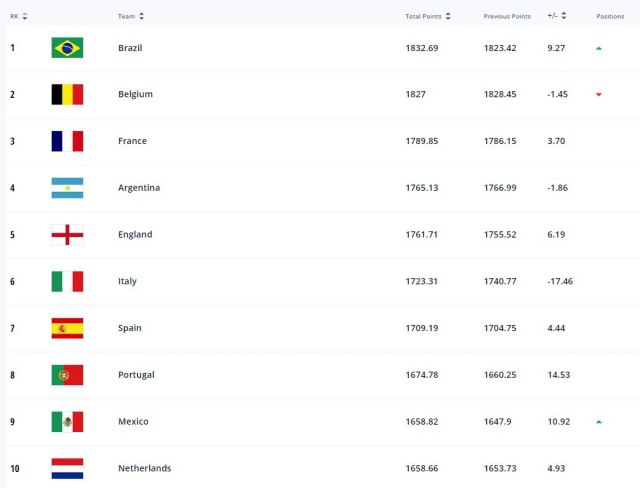The height and width of the screenshot is (488, 640).
Task: Click the Italy flag icon
Action: 67,281
